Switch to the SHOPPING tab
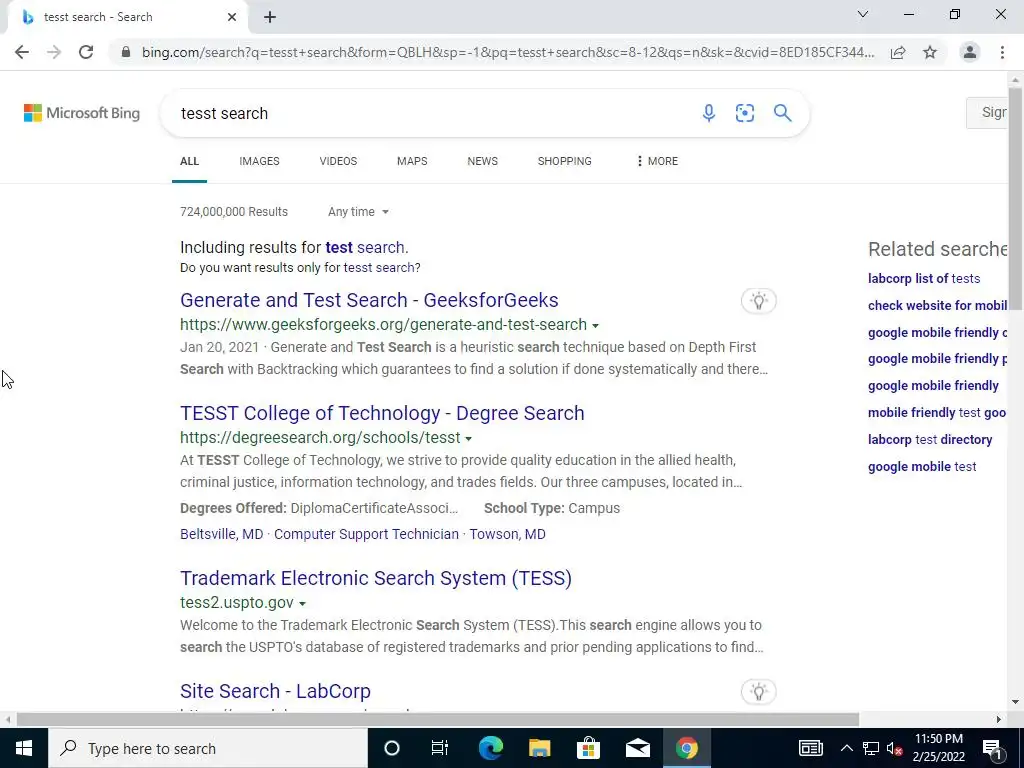1024x768 pixels. pos(564,161)
